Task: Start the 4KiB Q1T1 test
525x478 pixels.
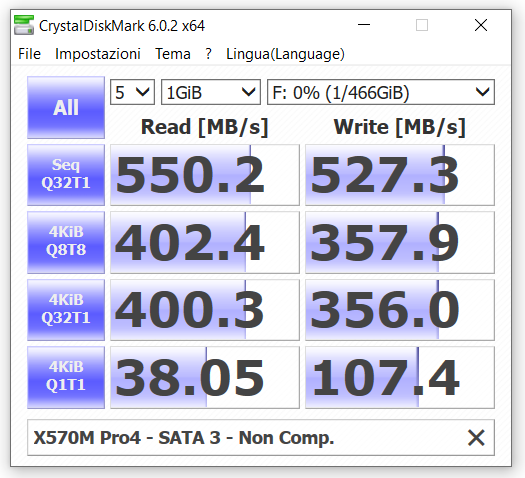Action: point(66,377)
